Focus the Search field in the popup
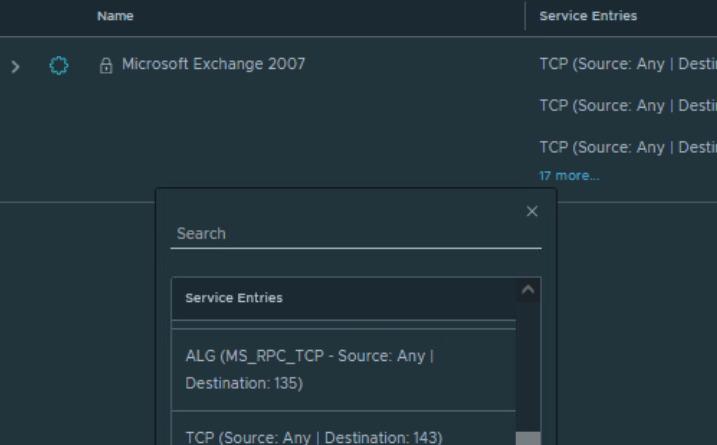717x445 pixels. click(356, 234)
